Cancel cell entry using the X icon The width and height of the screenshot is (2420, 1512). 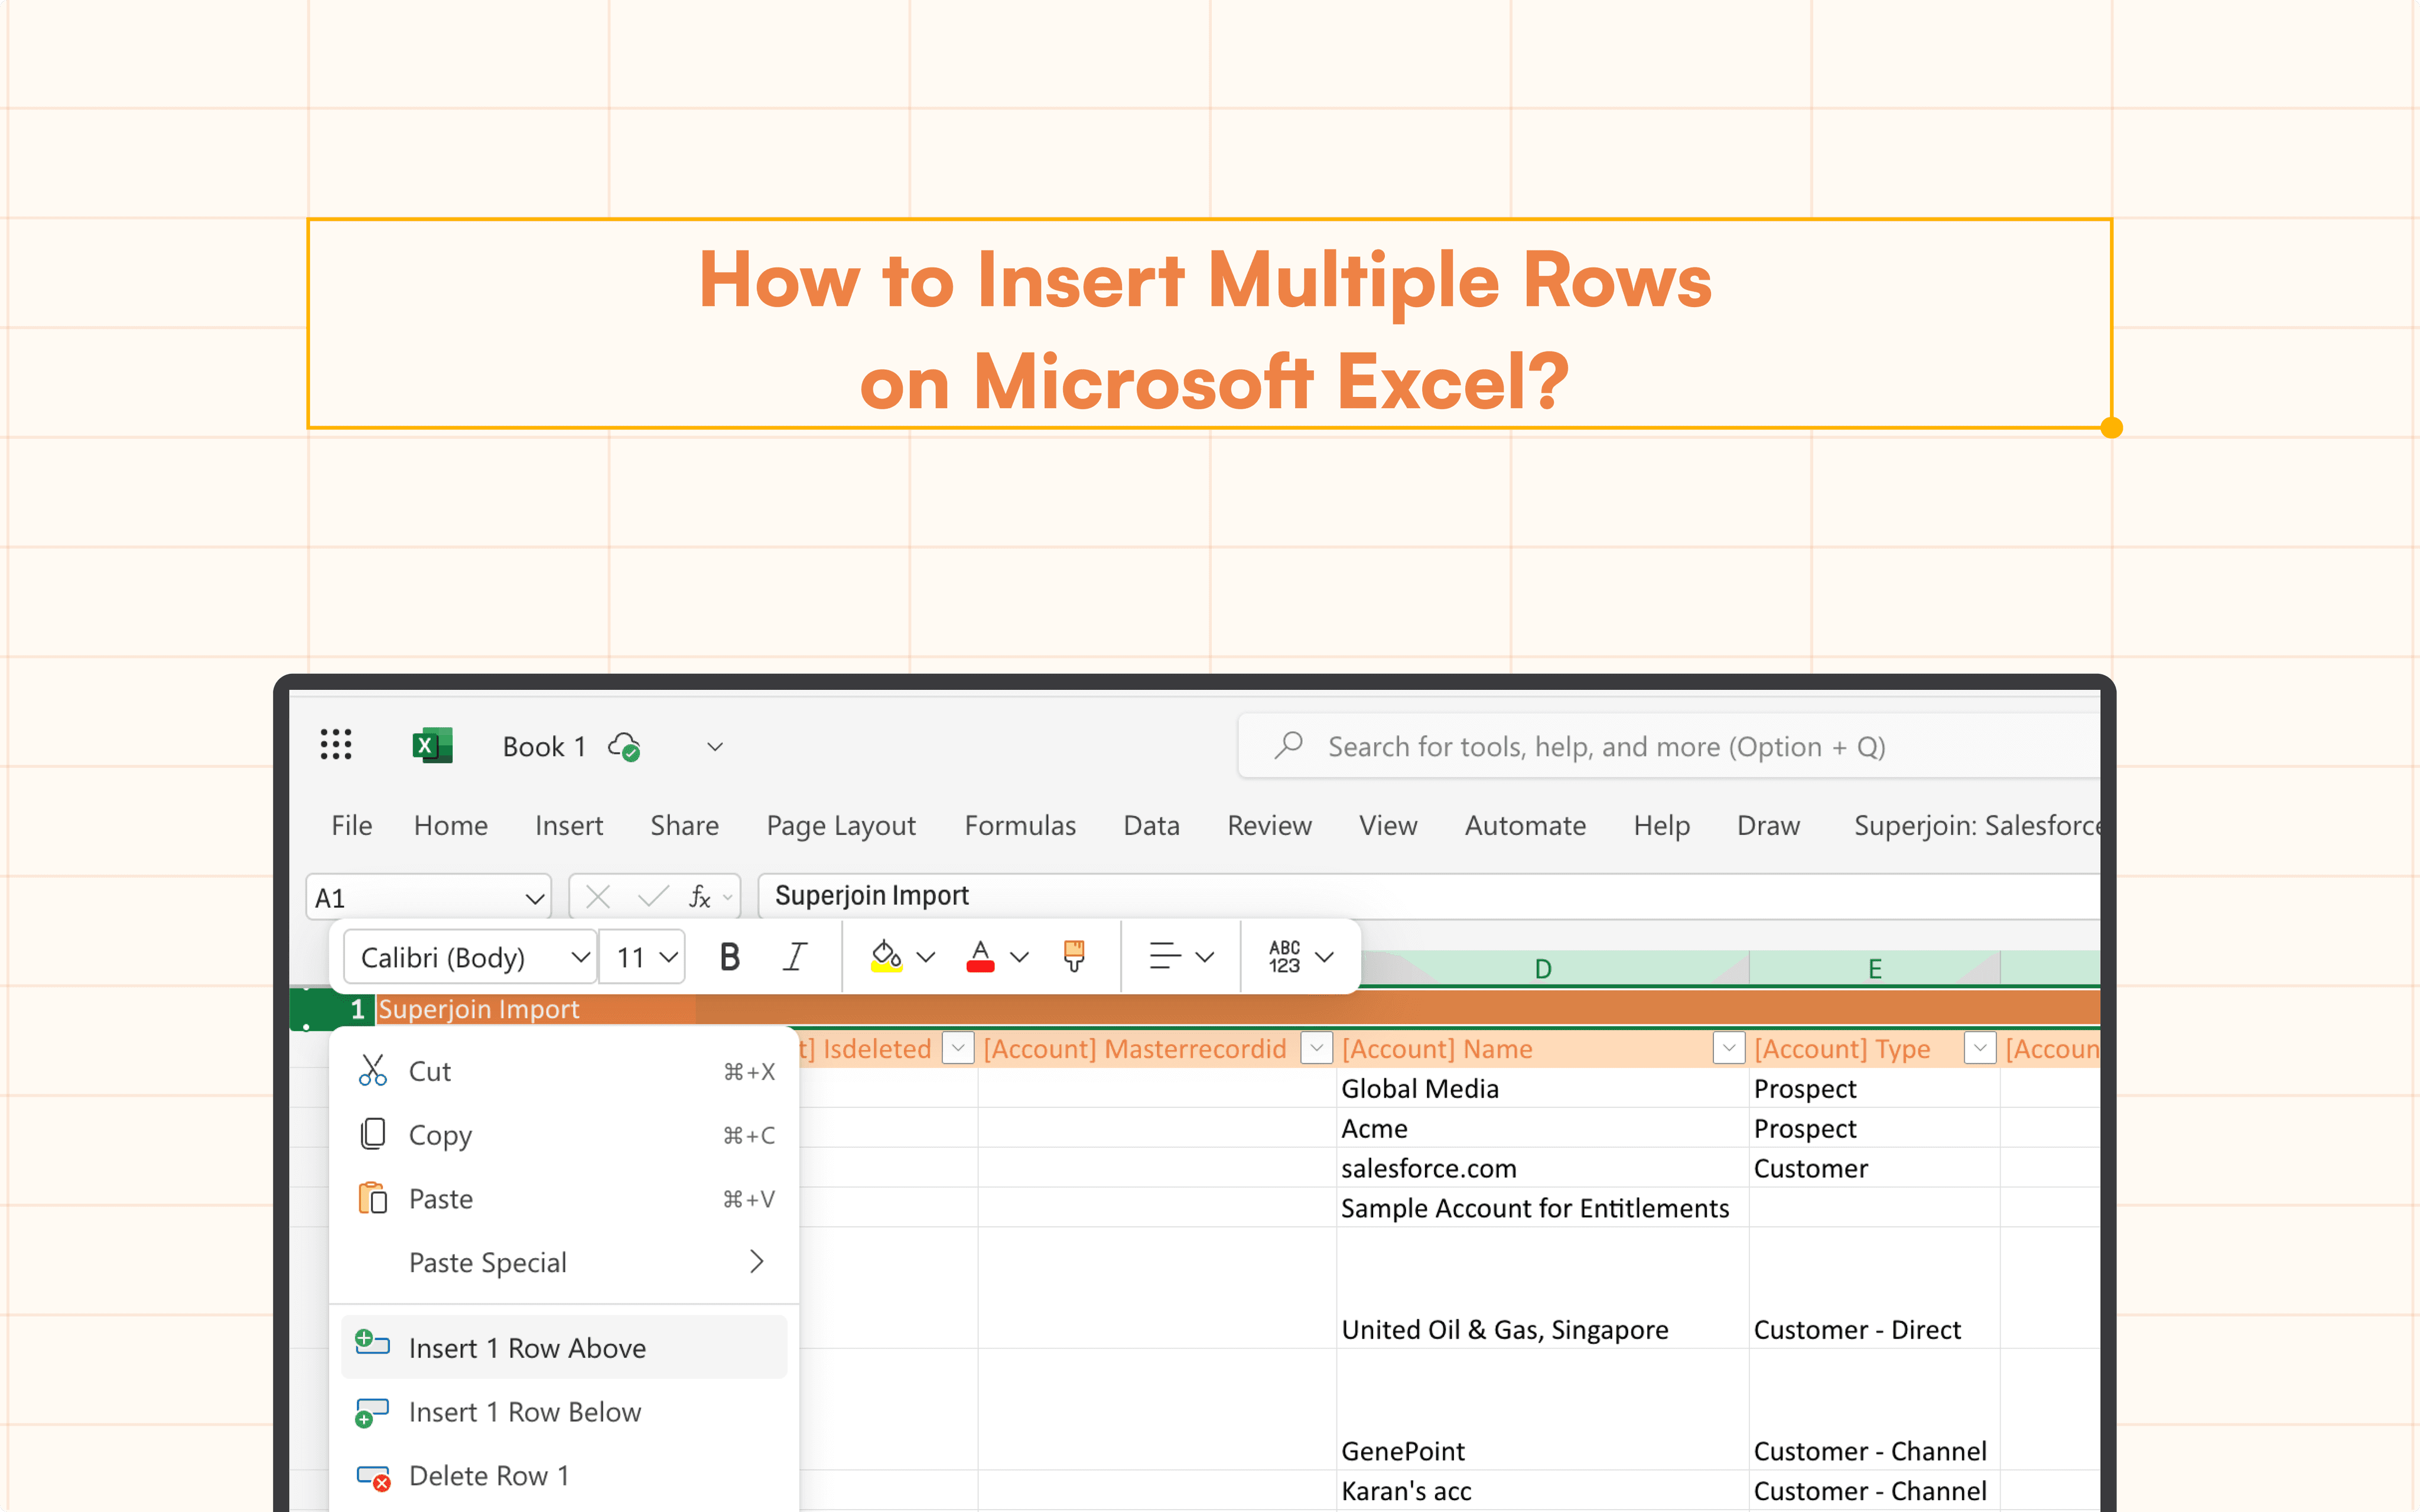coord(597,896)
